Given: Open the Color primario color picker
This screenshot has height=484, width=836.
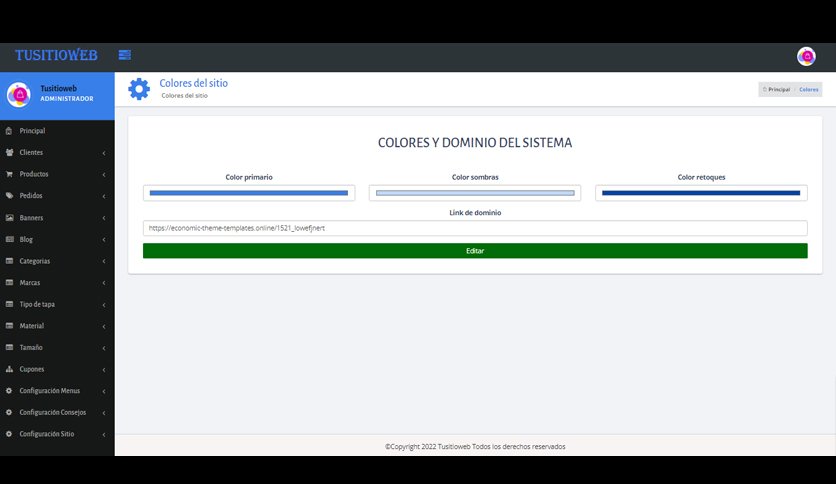Looking at the screenshot, I should click(249, 193).
